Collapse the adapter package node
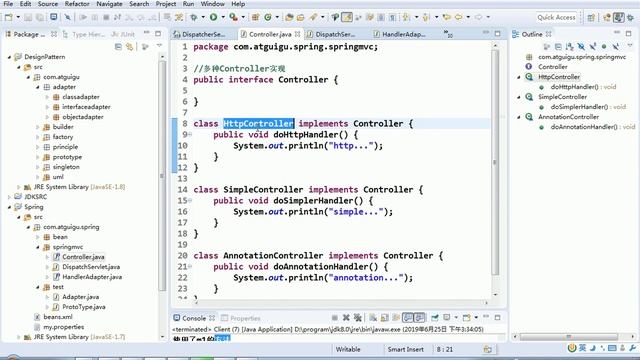The image size is (640, 360). pyautogui.click(x=38, y=87)
